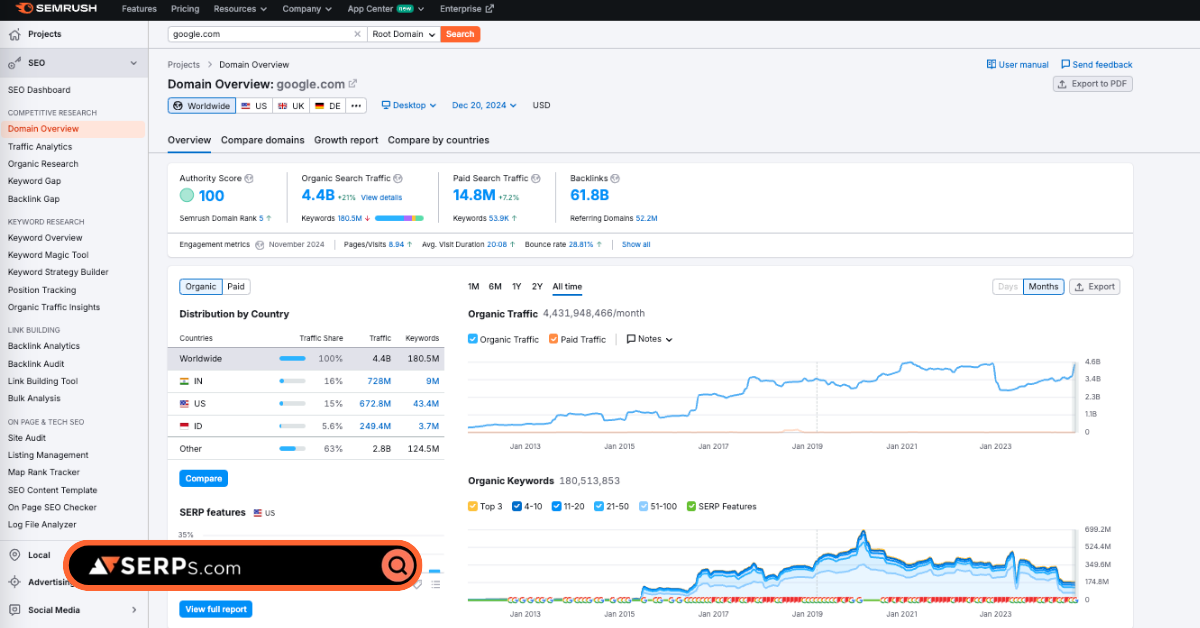Expand the Notes dropdown
Image resolution: width=1200 pixels, height=628 pixels.
point(650,339)
